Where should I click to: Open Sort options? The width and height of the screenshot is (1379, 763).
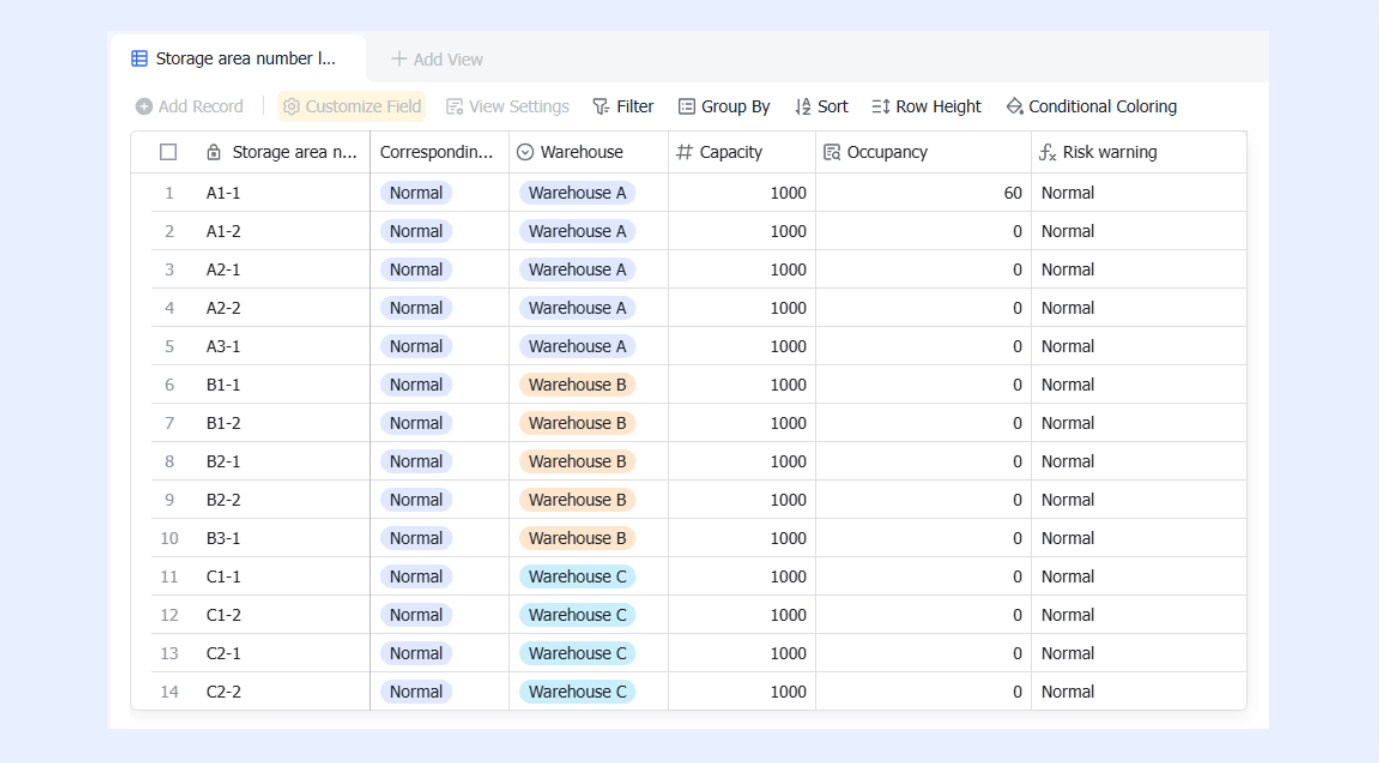coord(821,106)
